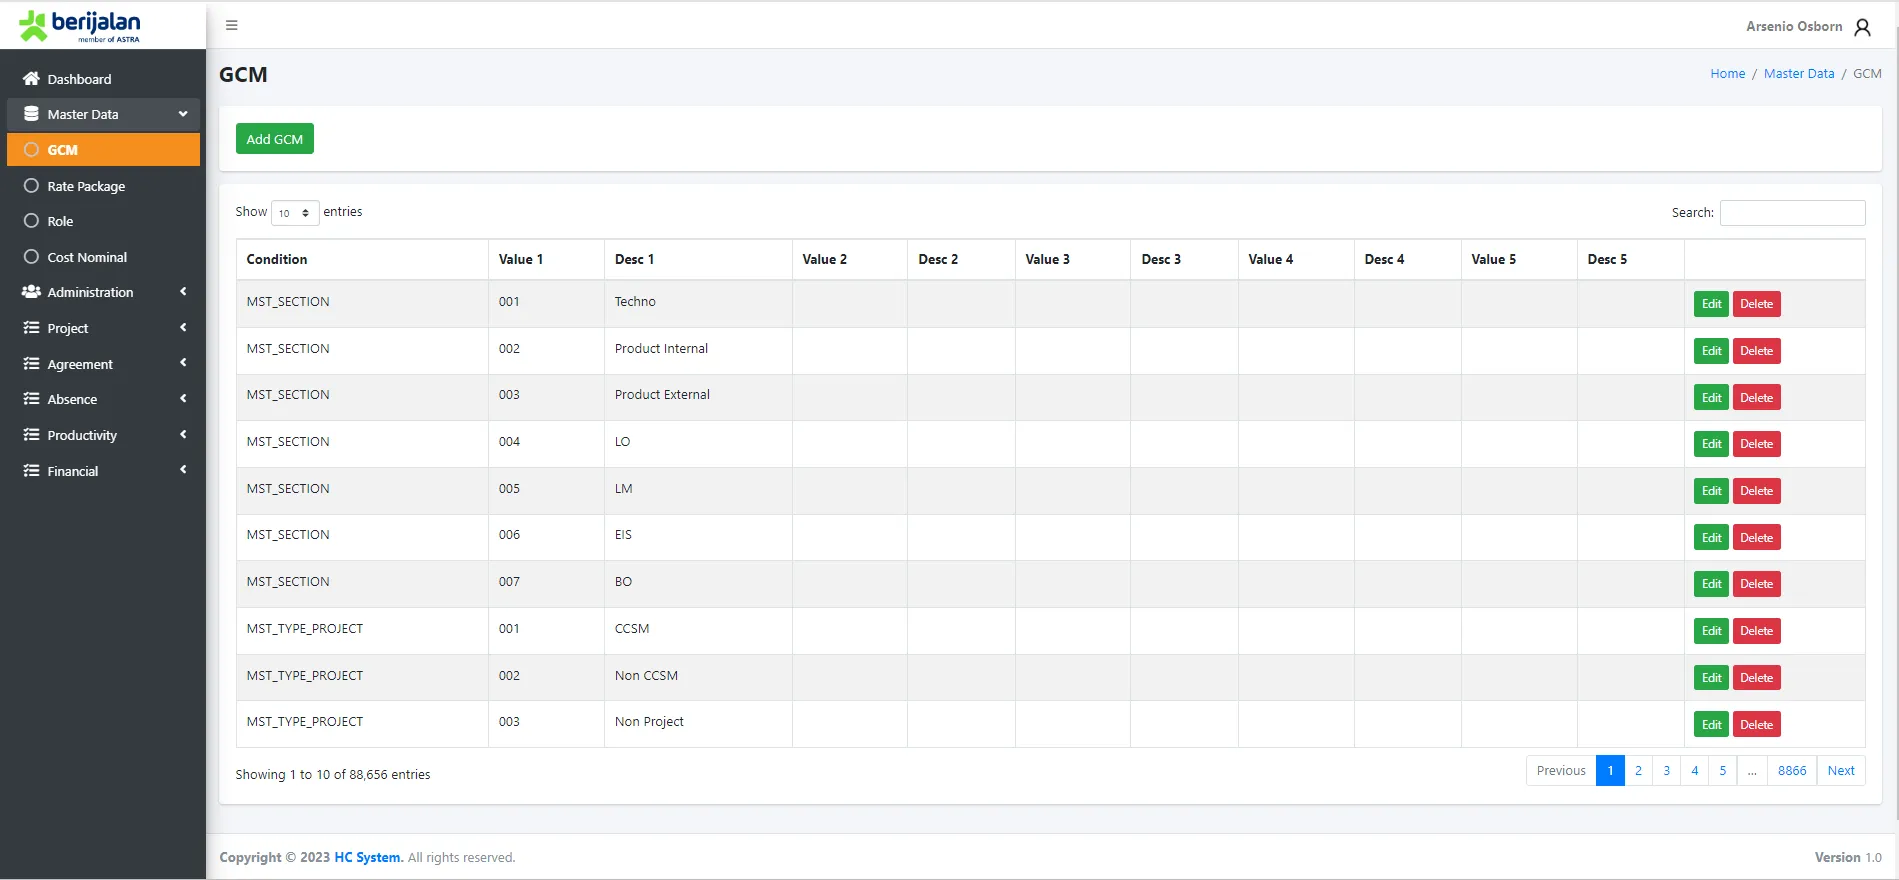Click the hamburger sidebar toggle icon
Image resolution: width=1899 pixels, height=880 pixels.
click(x=232, y=25)
